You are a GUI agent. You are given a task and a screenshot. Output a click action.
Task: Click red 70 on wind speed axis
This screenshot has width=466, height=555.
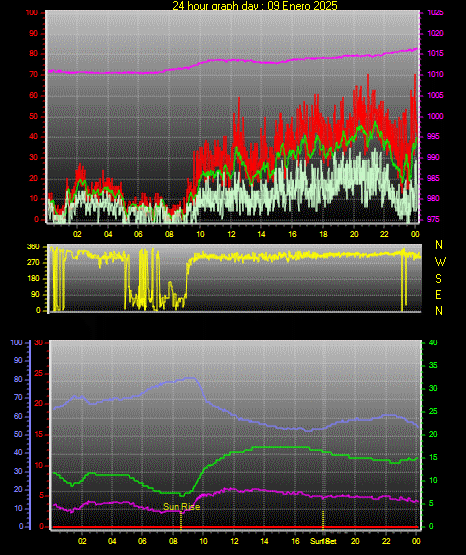33,75
